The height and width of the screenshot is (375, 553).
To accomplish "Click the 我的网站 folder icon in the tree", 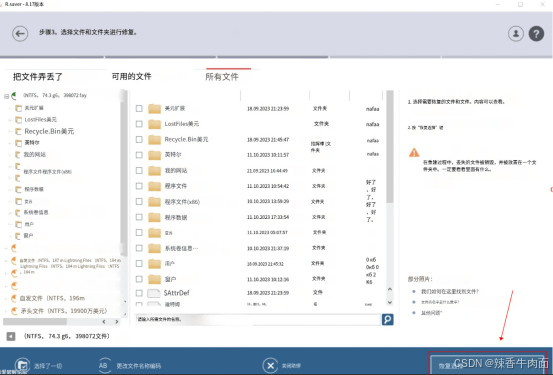I will pyautogui.click(x=18, y=155).
